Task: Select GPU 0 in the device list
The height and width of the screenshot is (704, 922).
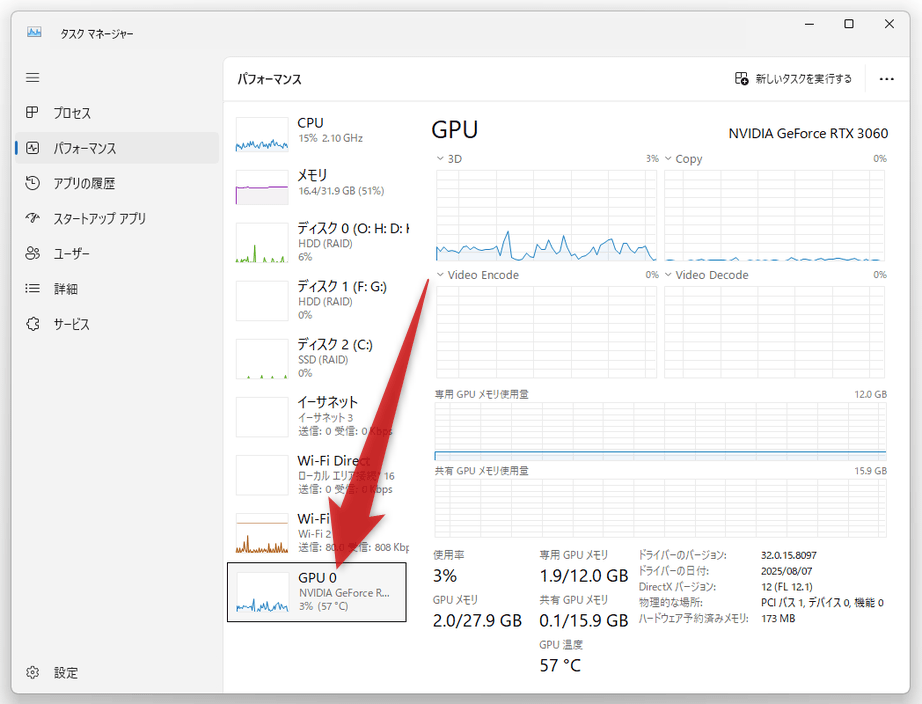Action: (316, 592)
